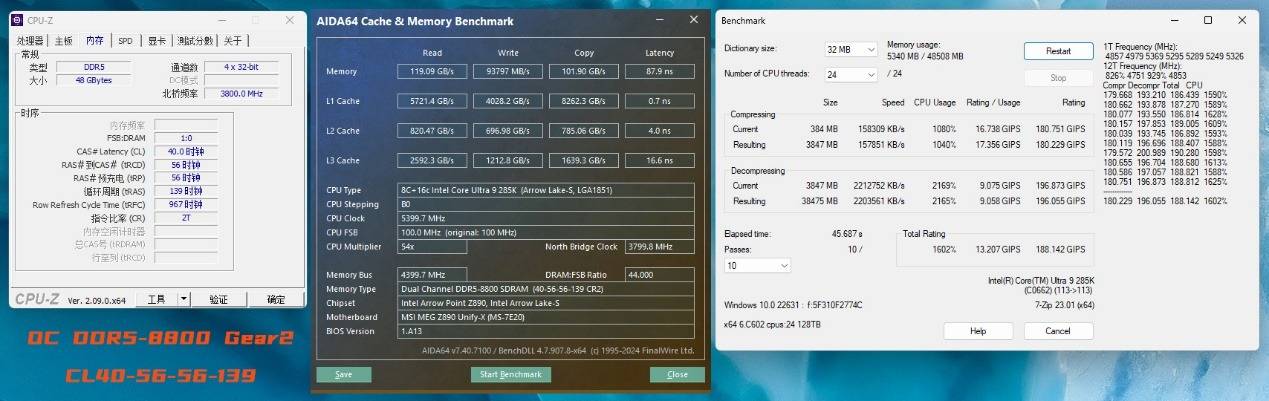
Task: Open the 关于 about tab
Action: pos(232,41)
